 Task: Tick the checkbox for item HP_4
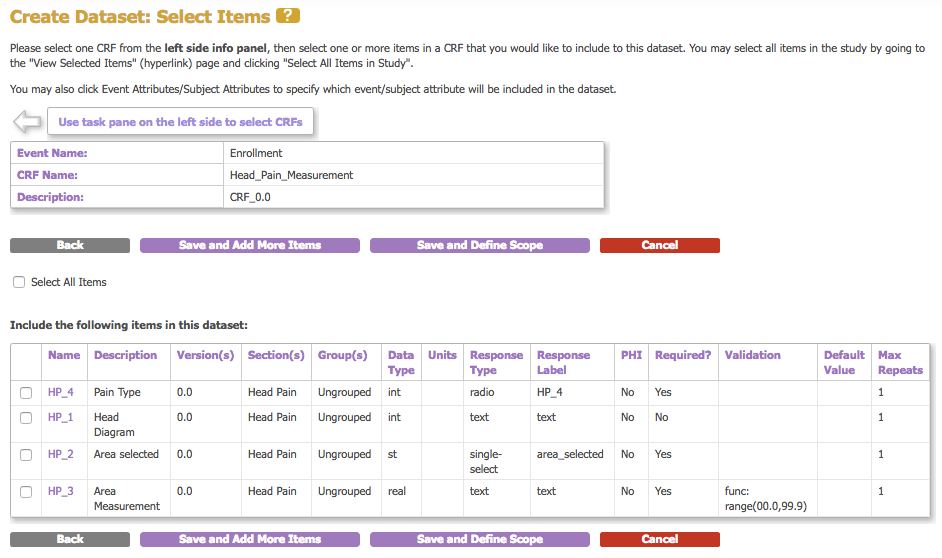click(26, 393)
